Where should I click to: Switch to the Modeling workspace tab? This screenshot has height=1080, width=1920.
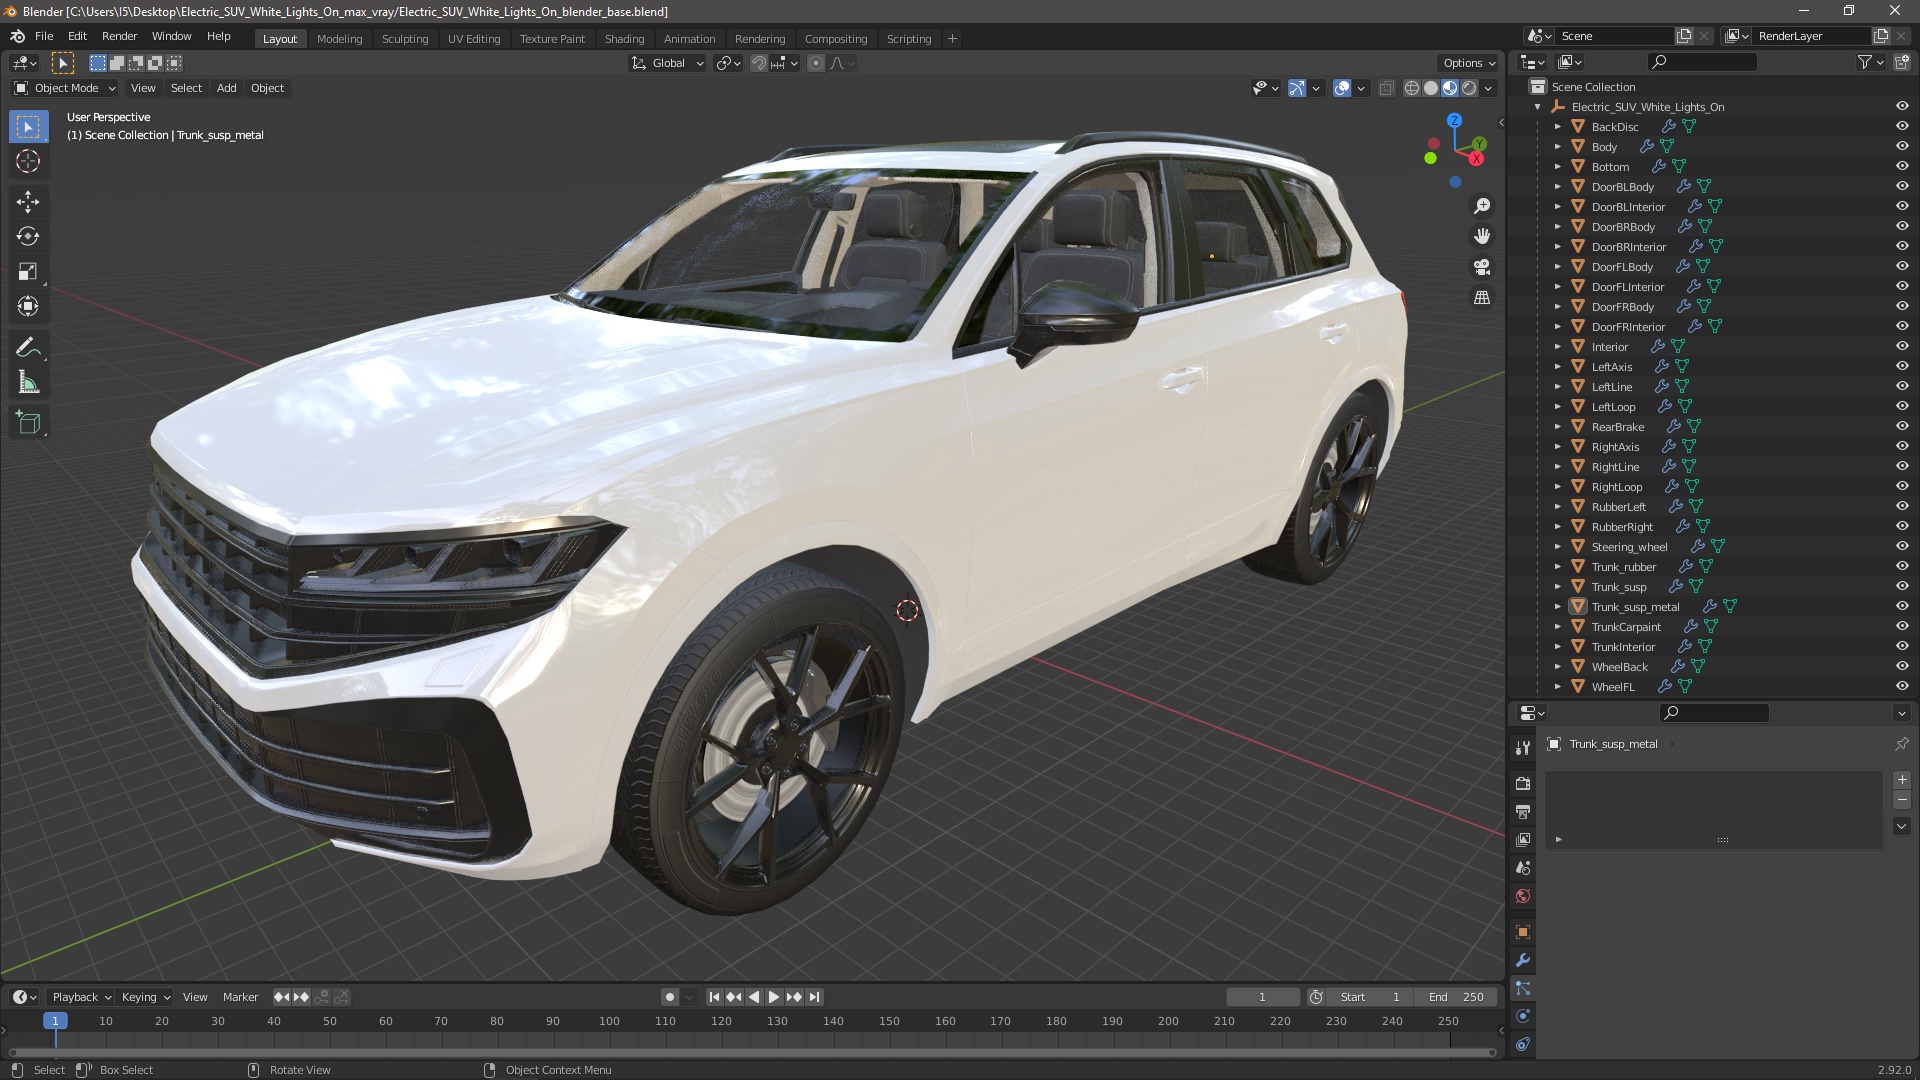click(339, 39)
